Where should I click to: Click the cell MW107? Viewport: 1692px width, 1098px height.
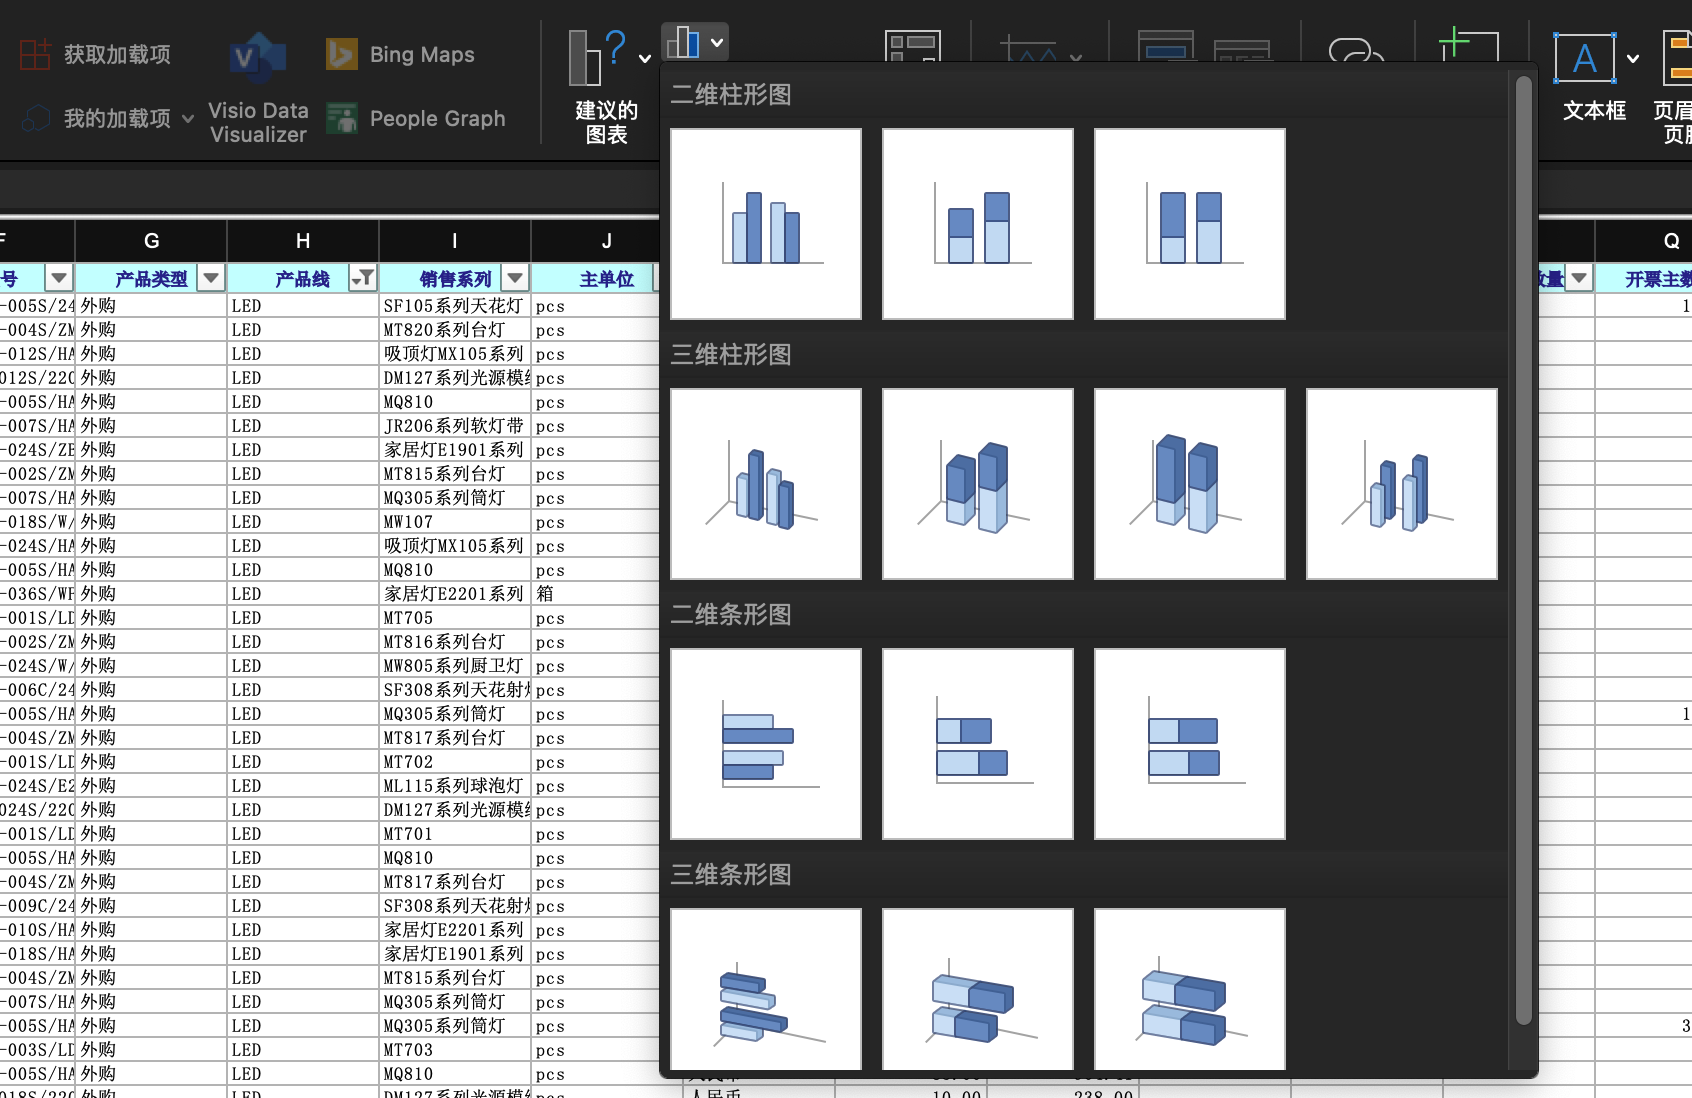(x=455, y=522)
